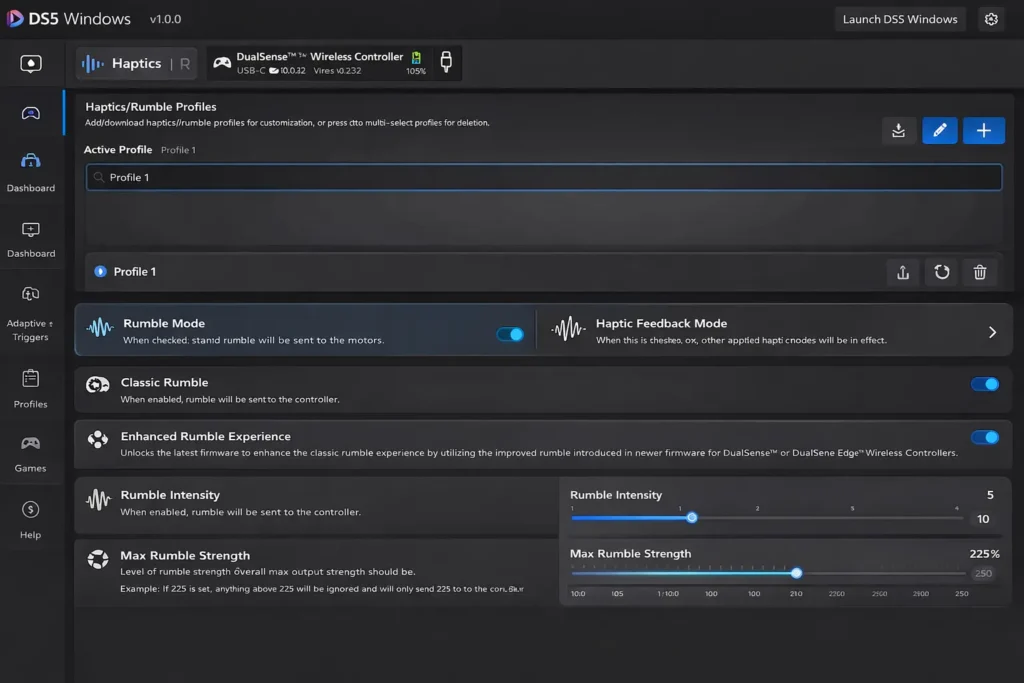Toggle the Rumble Mode switch
The image size is (1024, 683).
(510, 334)
